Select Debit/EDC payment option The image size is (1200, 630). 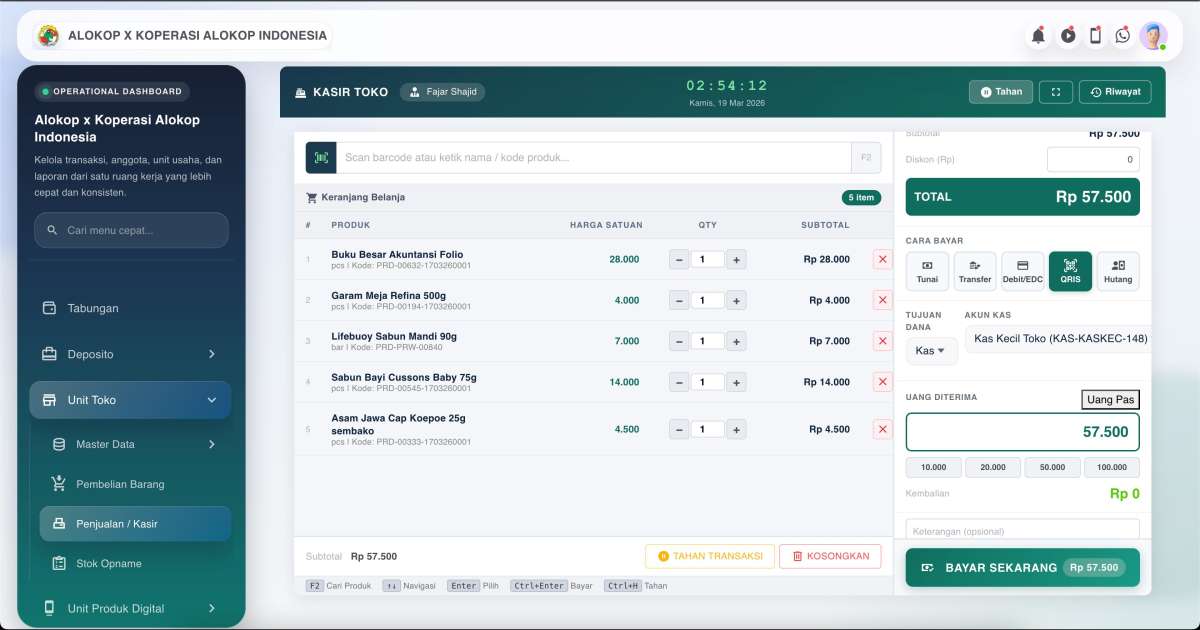coord(1022,271)
